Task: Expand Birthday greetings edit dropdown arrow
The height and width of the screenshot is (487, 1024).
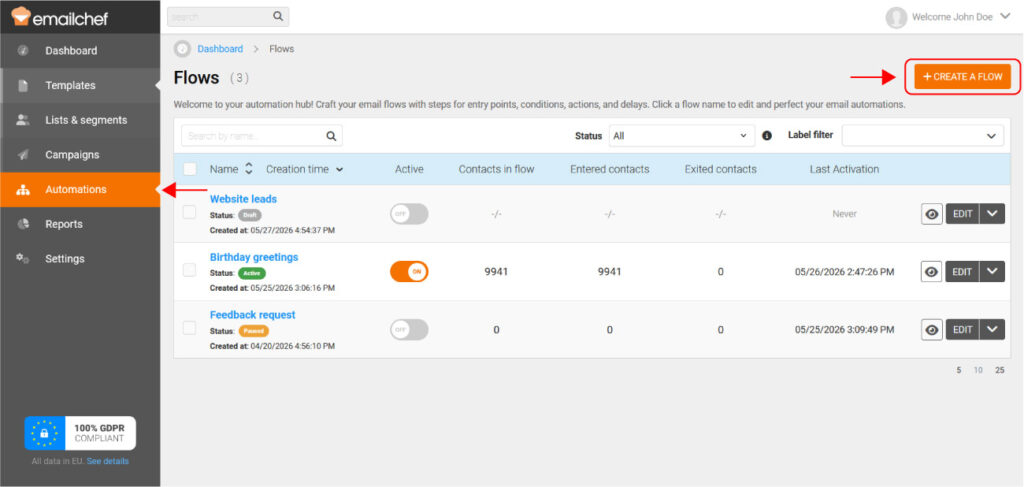Action: tap(992, 272)
